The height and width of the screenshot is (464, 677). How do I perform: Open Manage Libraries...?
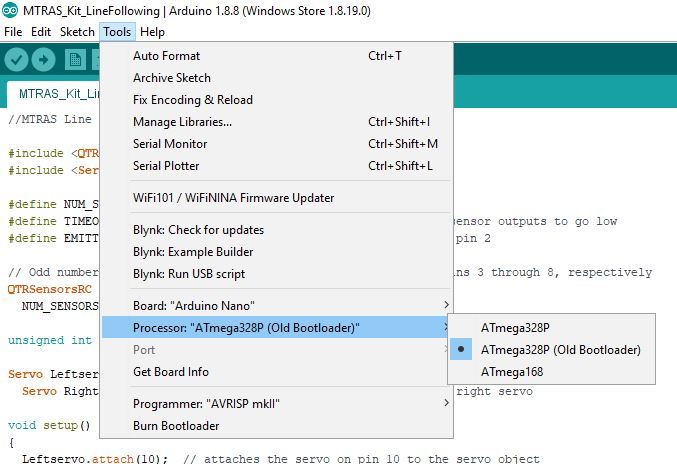point(276,122)
